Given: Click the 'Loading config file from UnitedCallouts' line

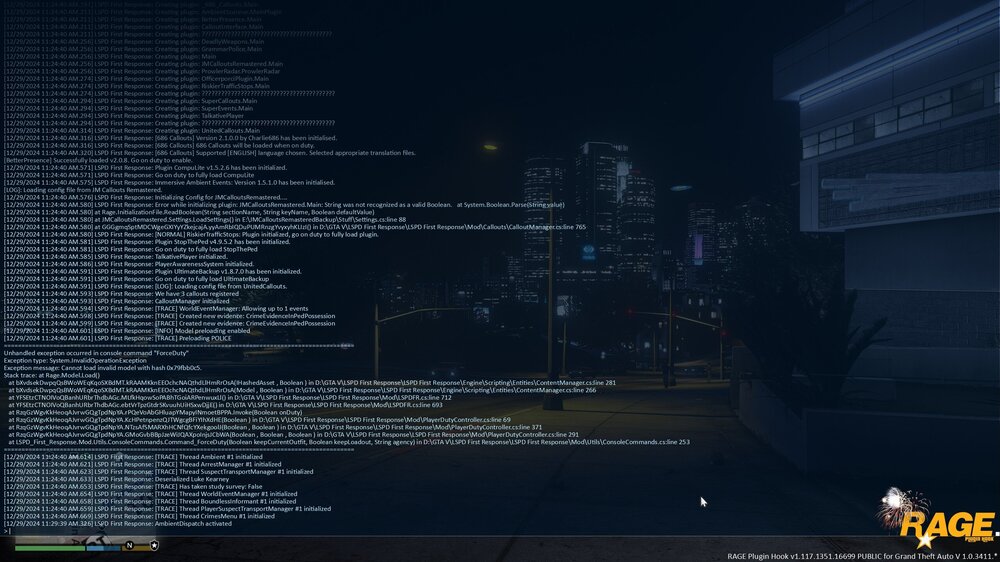Looking at the screenshot, I should pyautogui.click(x=145, y=286).
